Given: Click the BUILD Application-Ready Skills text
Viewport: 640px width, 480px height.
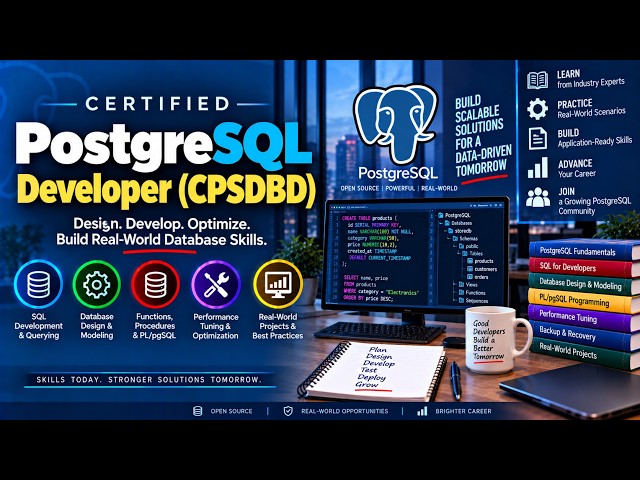Looking at the screenshot, I should 595,138.
